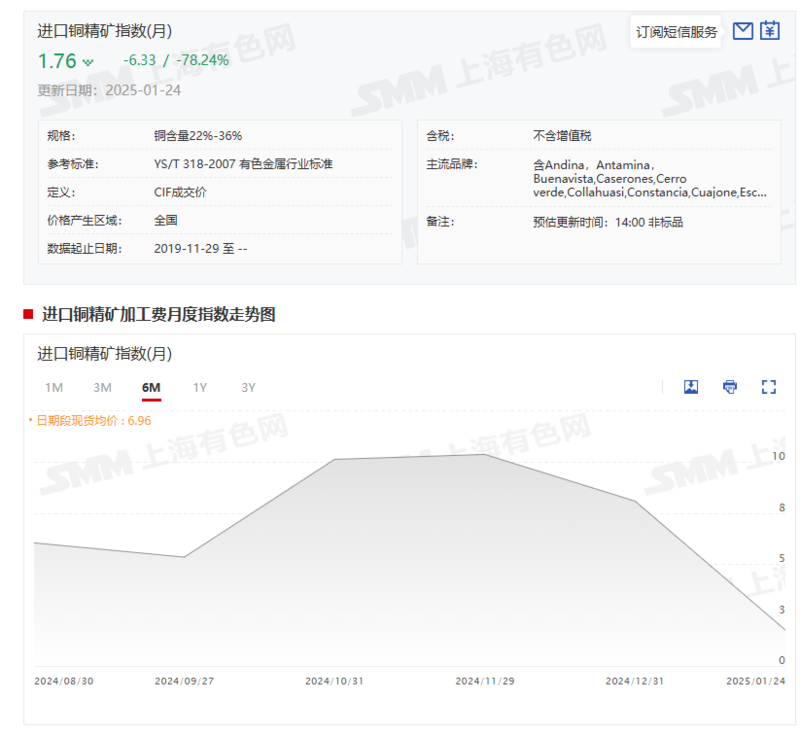Switch chart range to 3M
Image resolution: width=800 pixels, height=735 pixels.
pyautogui.click(x=102, y=388)
